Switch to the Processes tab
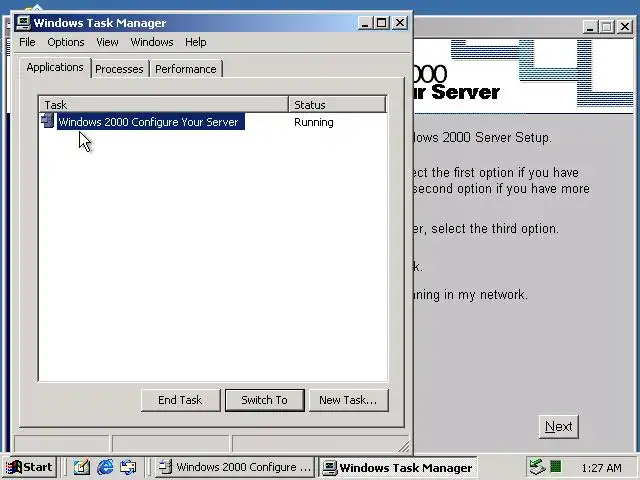Viewport: 640px width, 480px height. pyautogui.click(x=119, y=69)
